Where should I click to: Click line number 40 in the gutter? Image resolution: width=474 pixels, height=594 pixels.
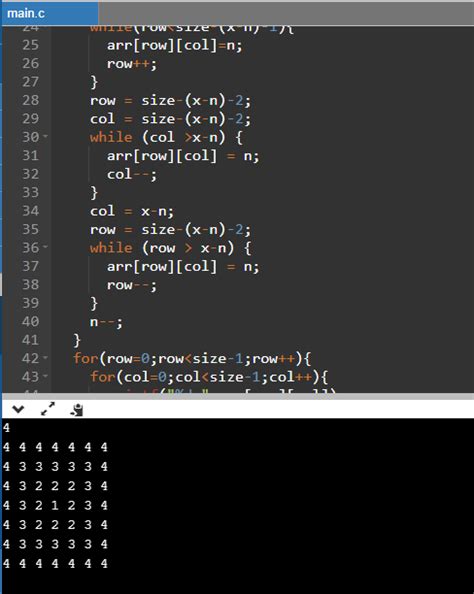pyautogui.click(x=30, y=322)
